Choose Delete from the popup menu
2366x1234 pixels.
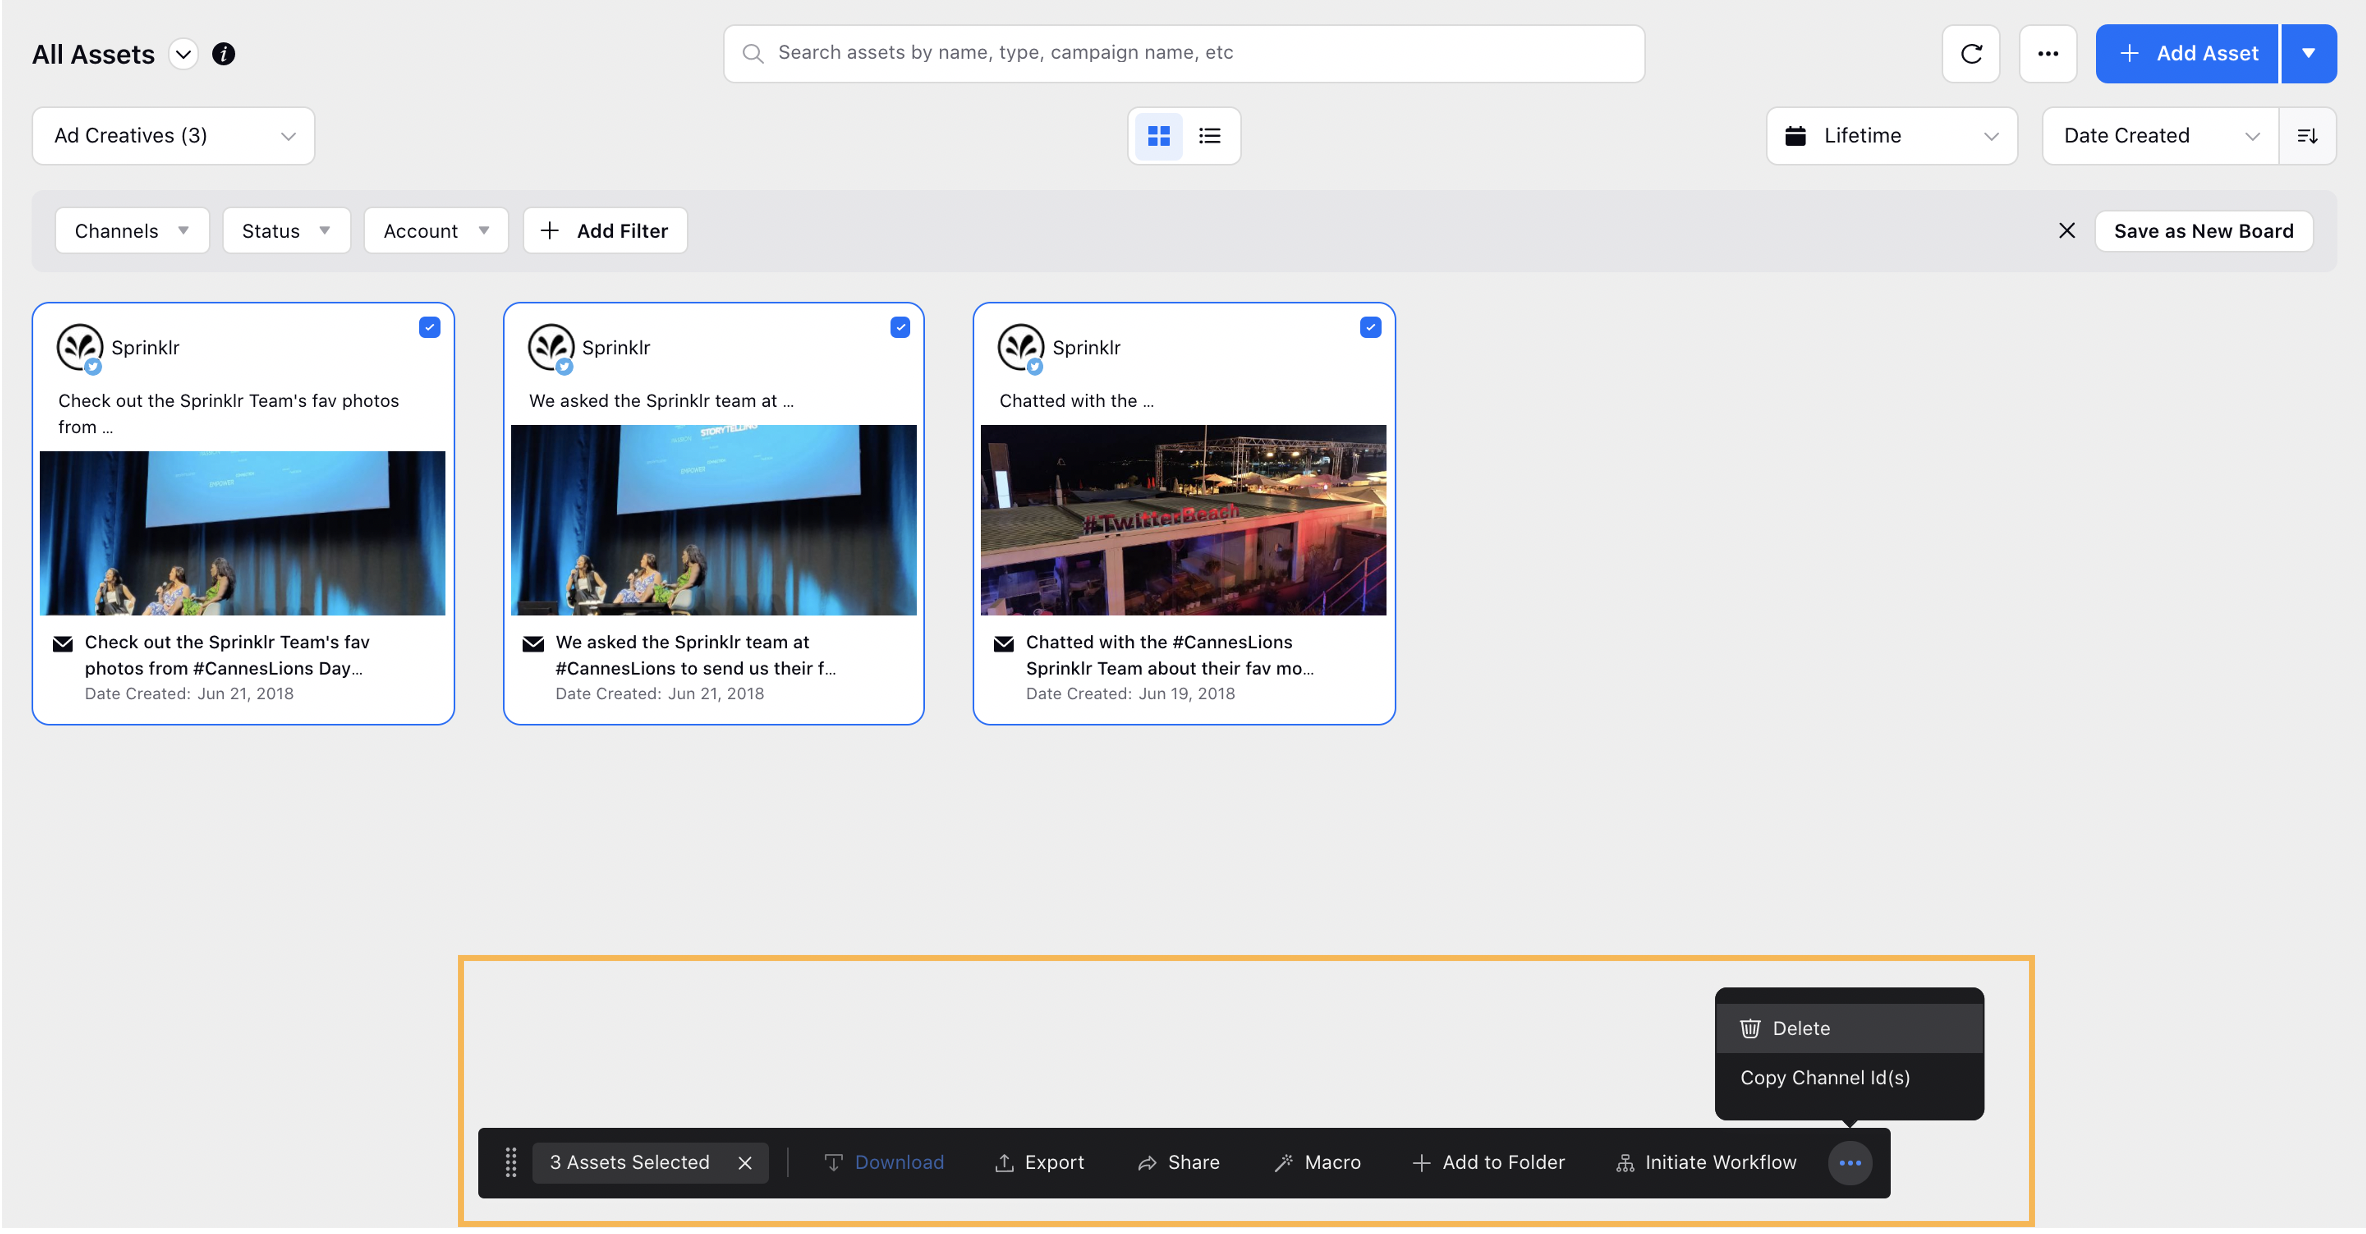pyautogui.click(x=1800, y=1028)
